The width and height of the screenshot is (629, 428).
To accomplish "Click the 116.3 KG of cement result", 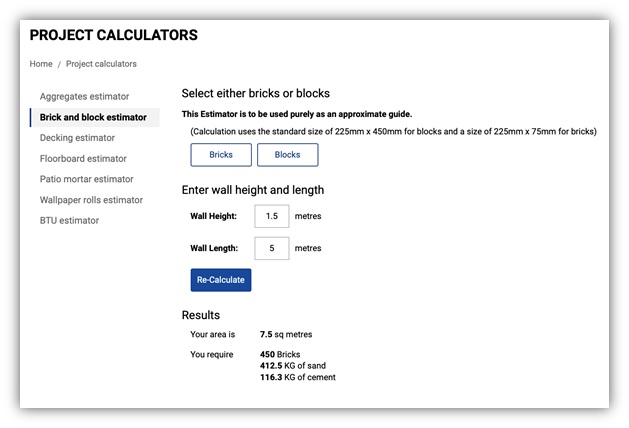I will coord(298,377).
